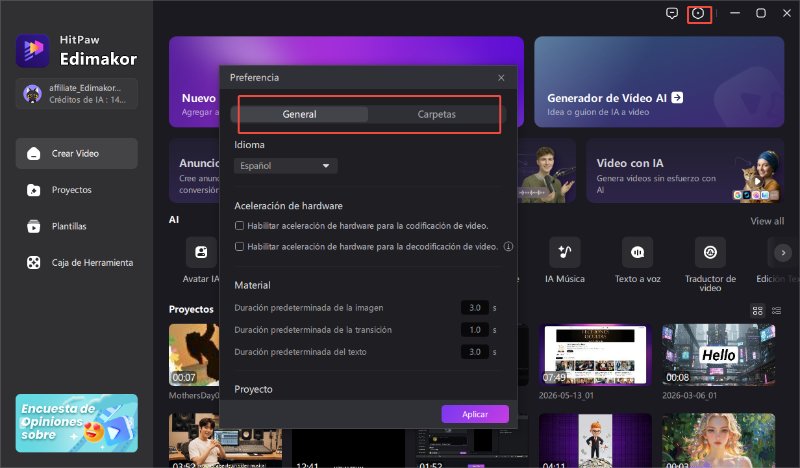The image size is (800, 468).
Task: Expand more AI tools with right chevron
Action: 783,253
